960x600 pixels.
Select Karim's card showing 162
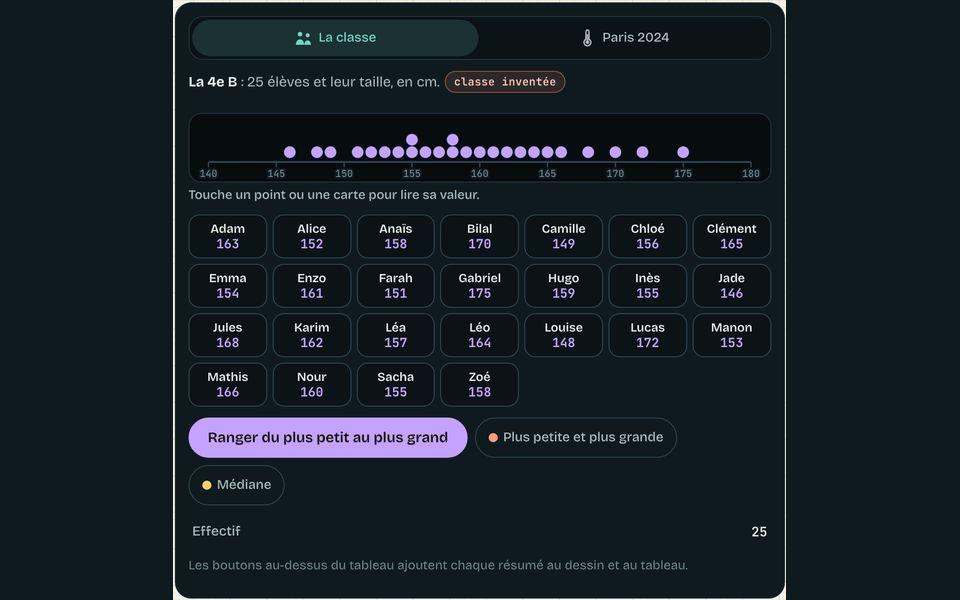pos(312,336)
